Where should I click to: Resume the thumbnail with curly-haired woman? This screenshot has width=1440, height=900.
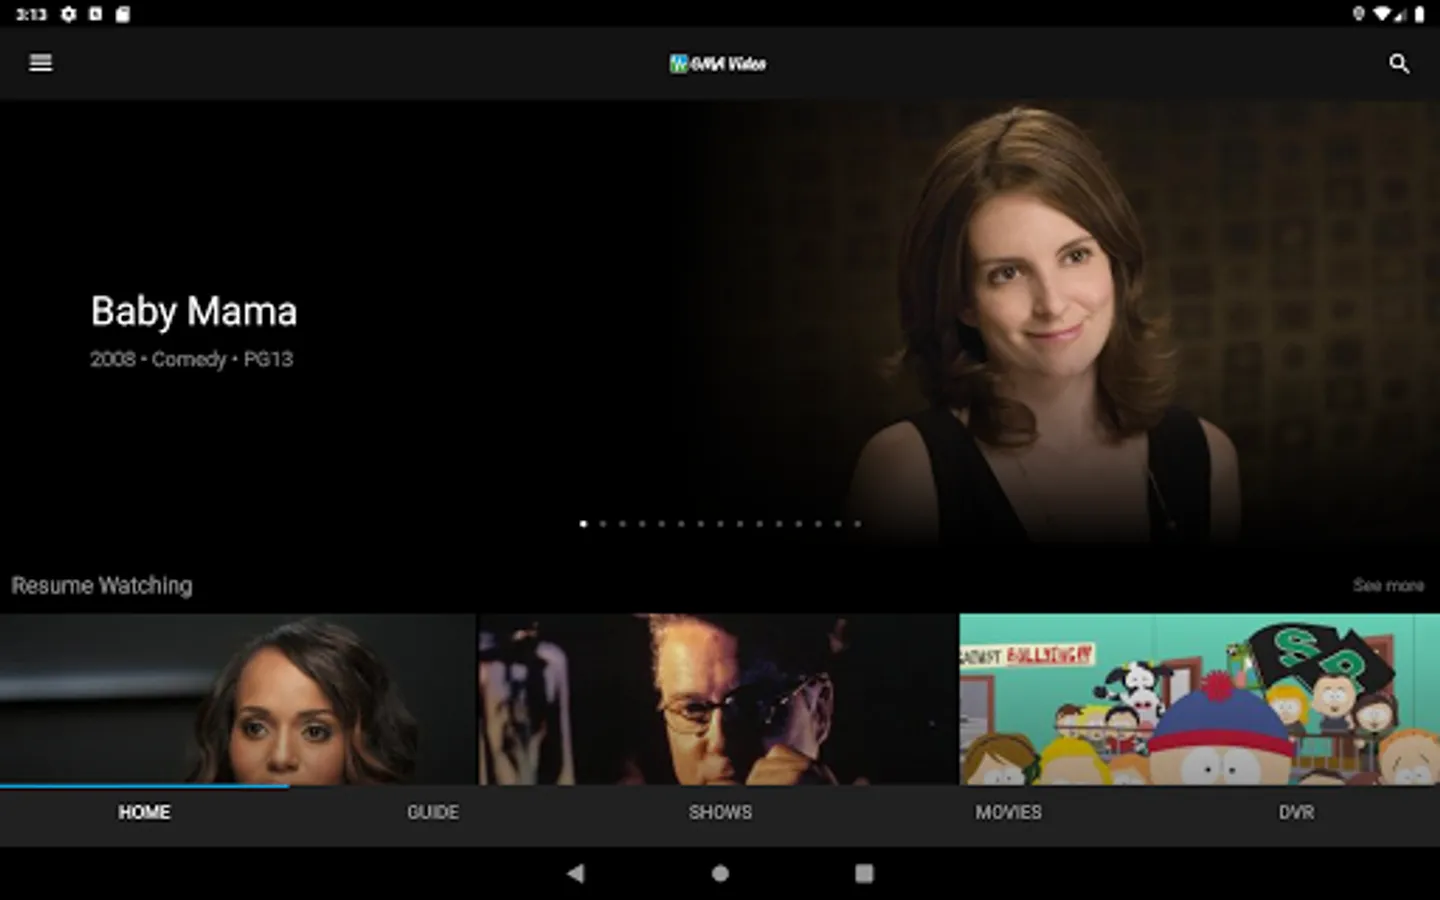pos(238,699)
